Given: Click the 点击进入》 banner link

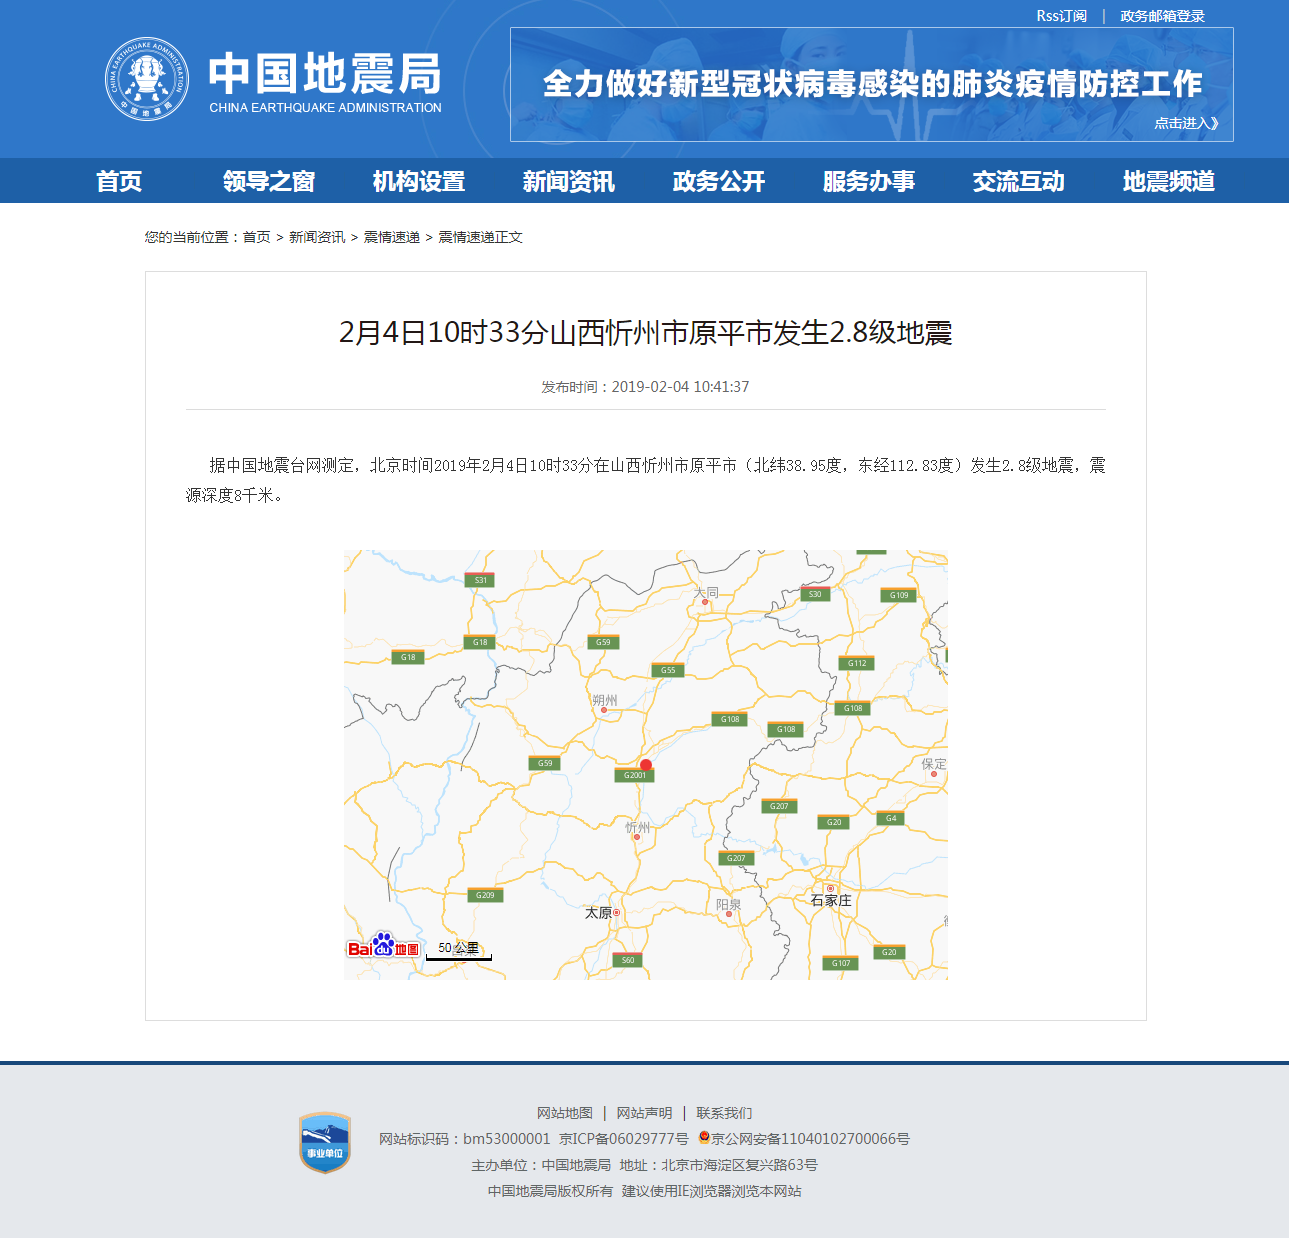Looking at the screenshot, I should click(x=1186, y=123).
